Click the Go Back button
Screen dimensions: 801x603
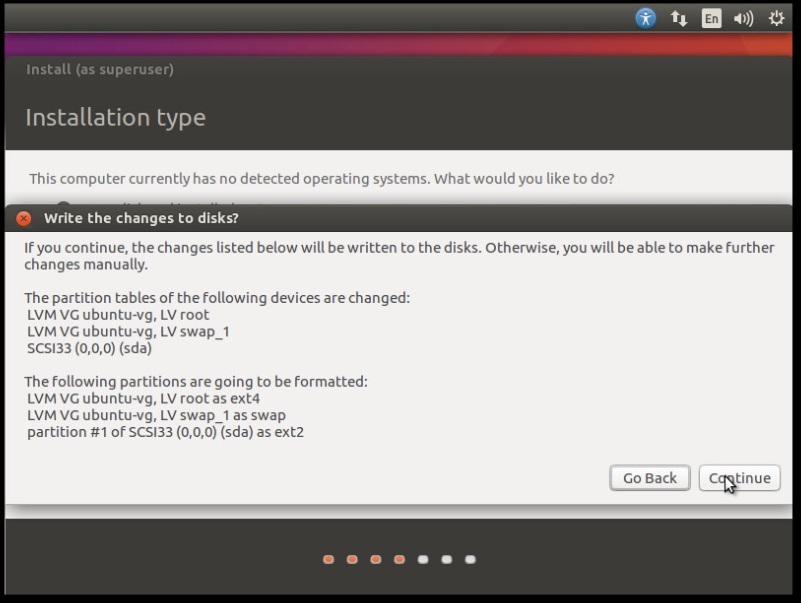click(650, 478)
